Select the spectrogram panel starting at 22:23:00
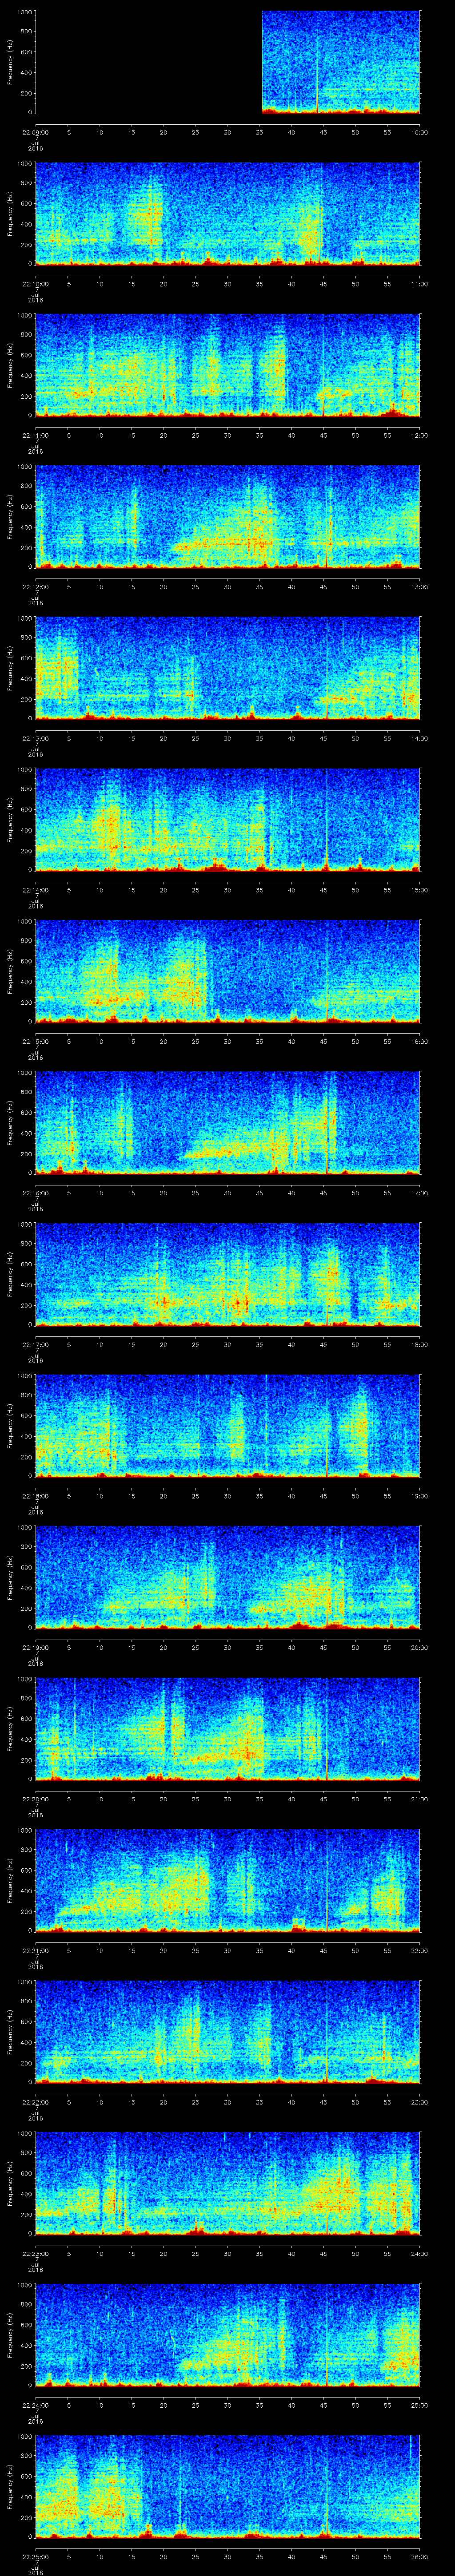Image resolution: width=455 pixels, height=2576 pixels. click(x=227, y=2183)
